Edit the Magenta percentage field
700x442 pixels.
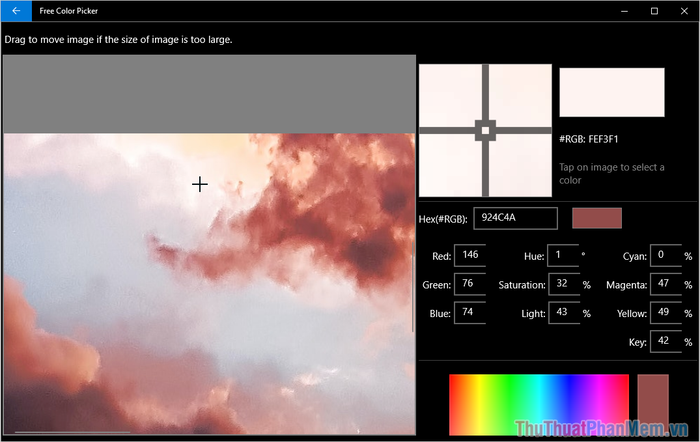pos(666,284)
